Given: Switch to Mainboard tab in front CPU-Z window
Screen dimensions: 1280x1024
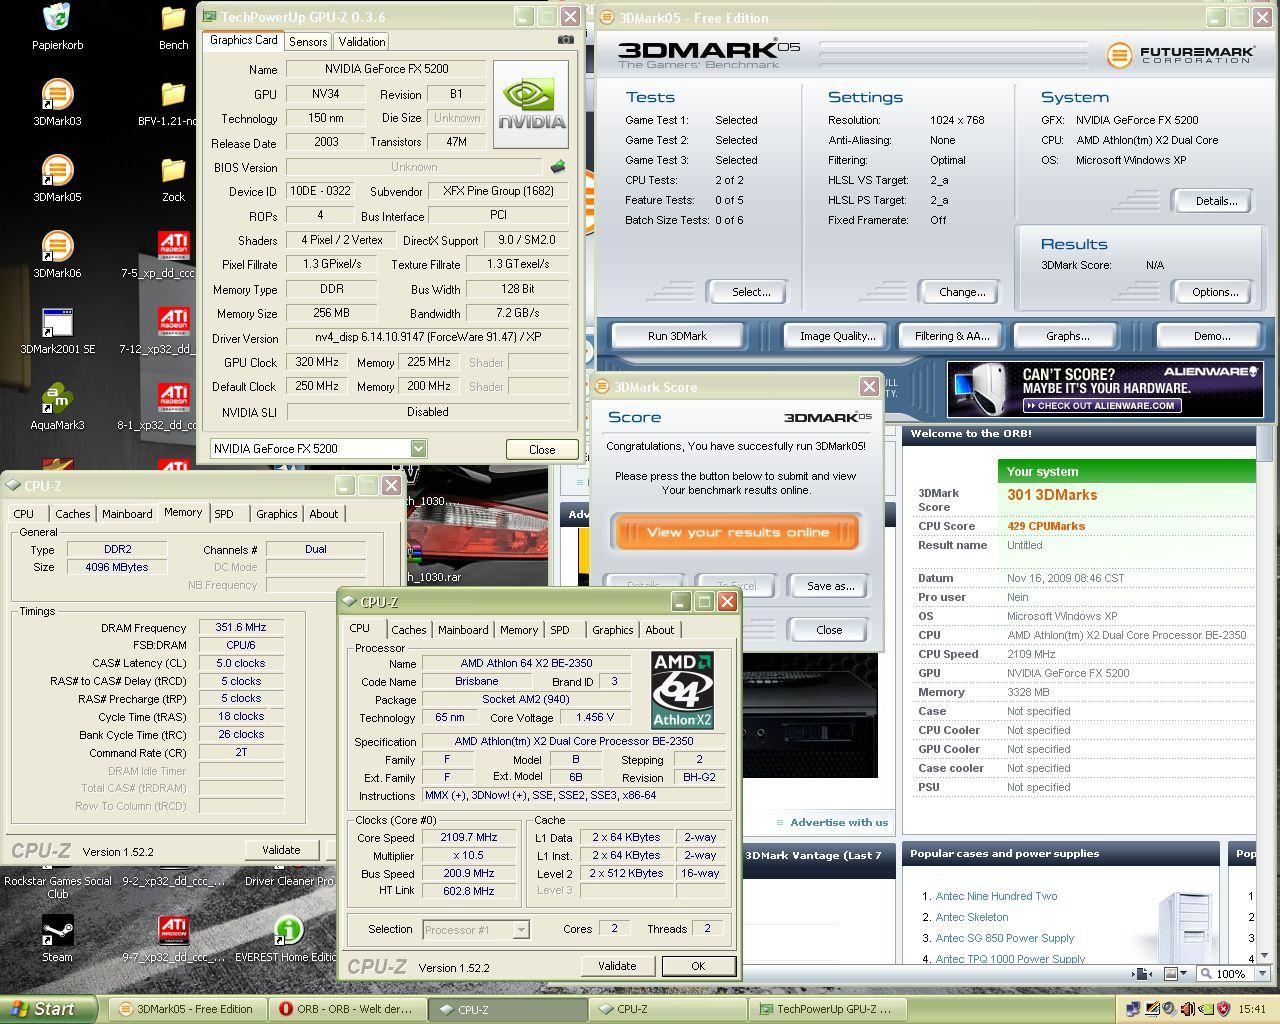Looking at the screenshot, I should 463,630.
